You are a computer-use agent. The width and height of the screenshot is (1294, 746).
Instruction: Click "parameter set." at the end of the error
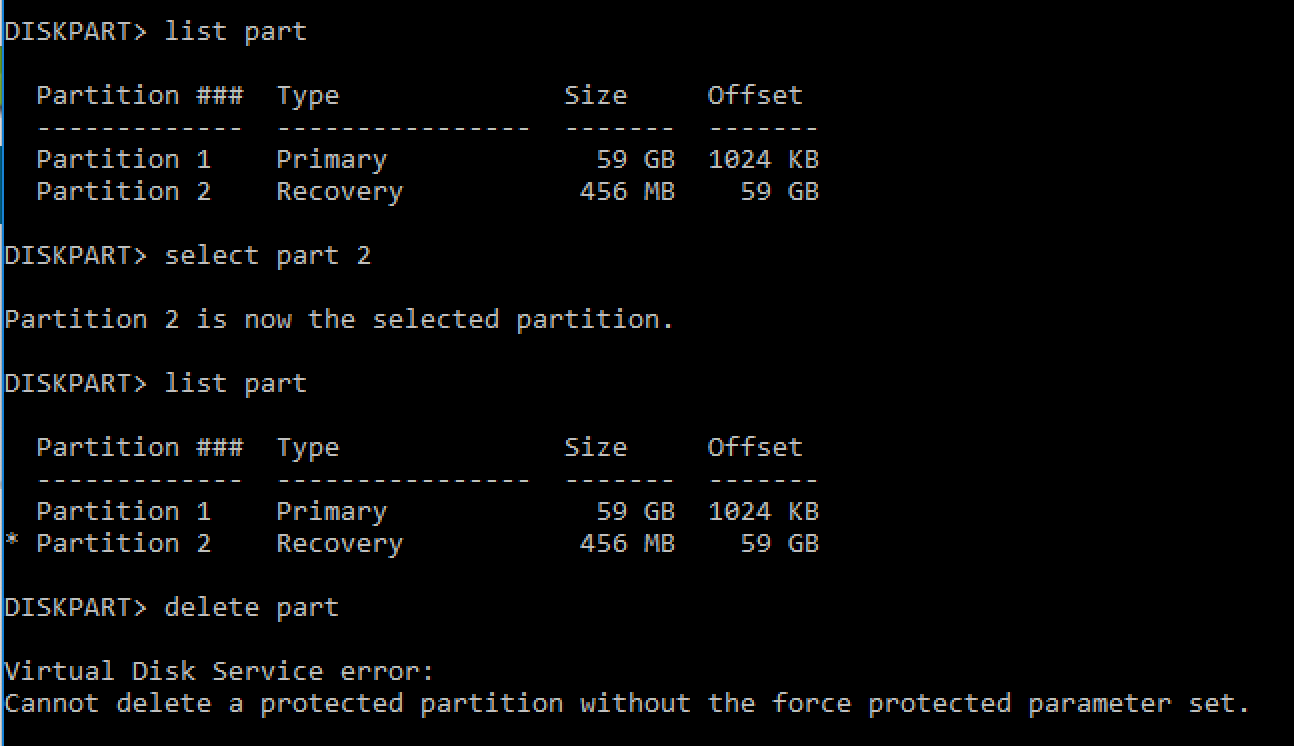1139,704
